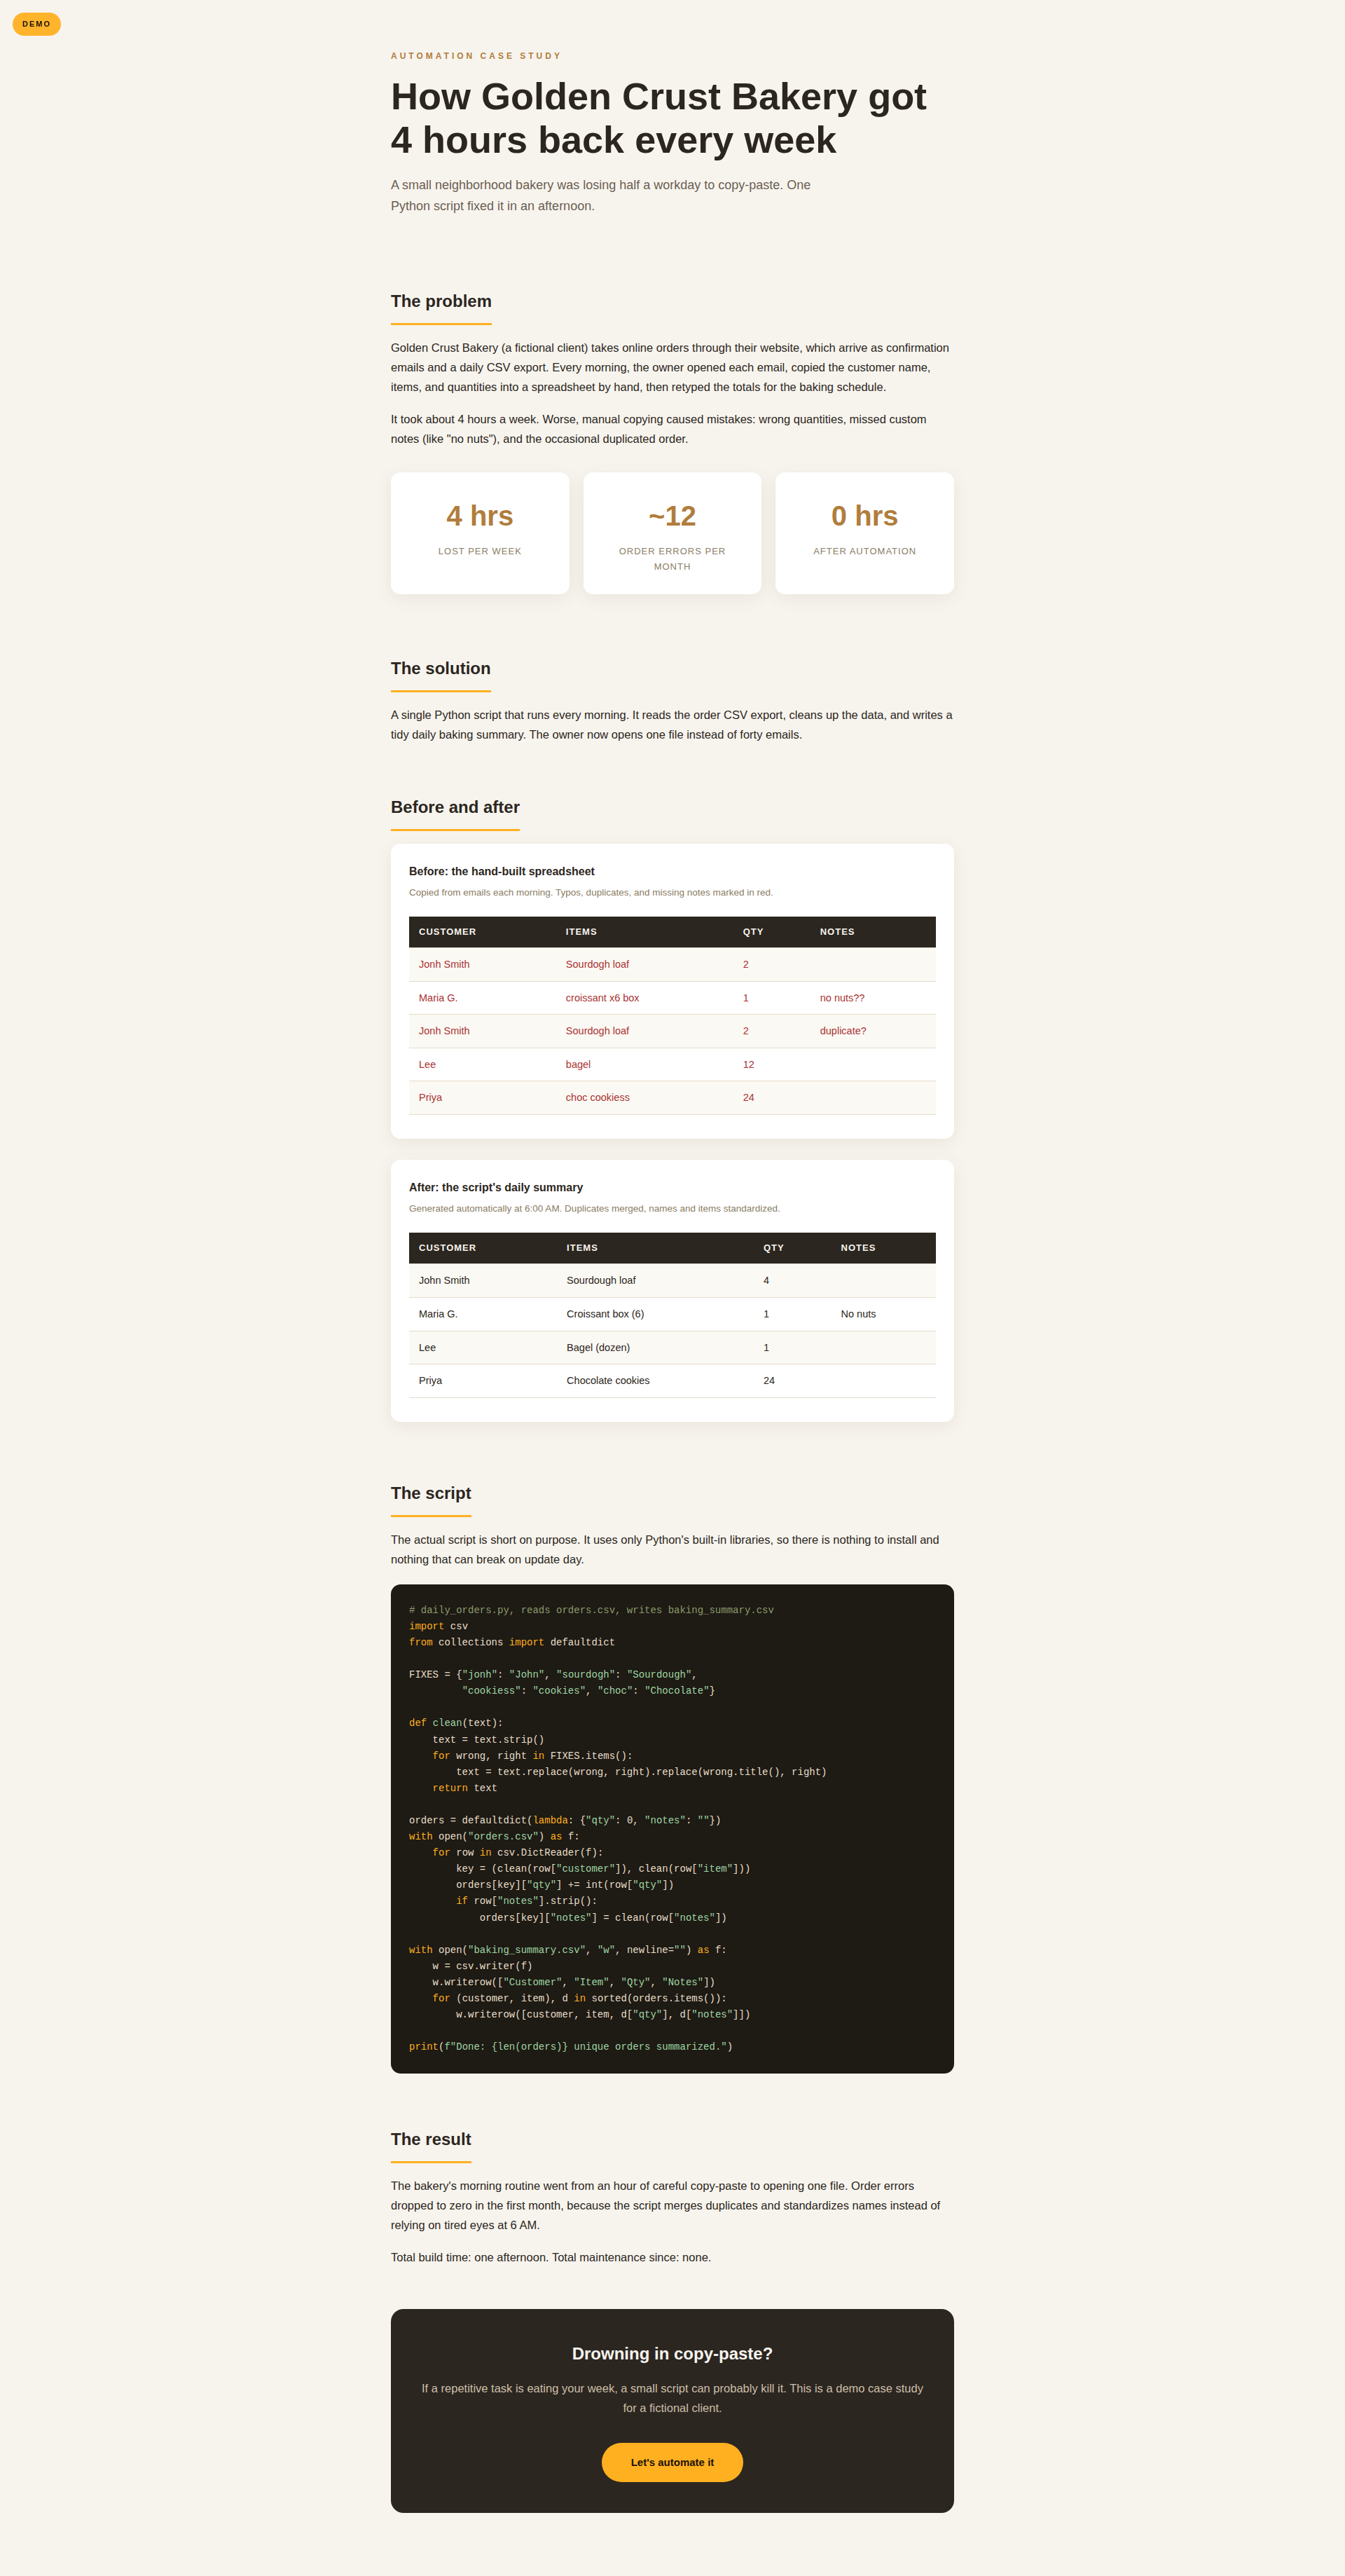Viewport: 1345px width, 2576px height.
Task: Select the "~12" order errors per month card
Action: (672, 533)
